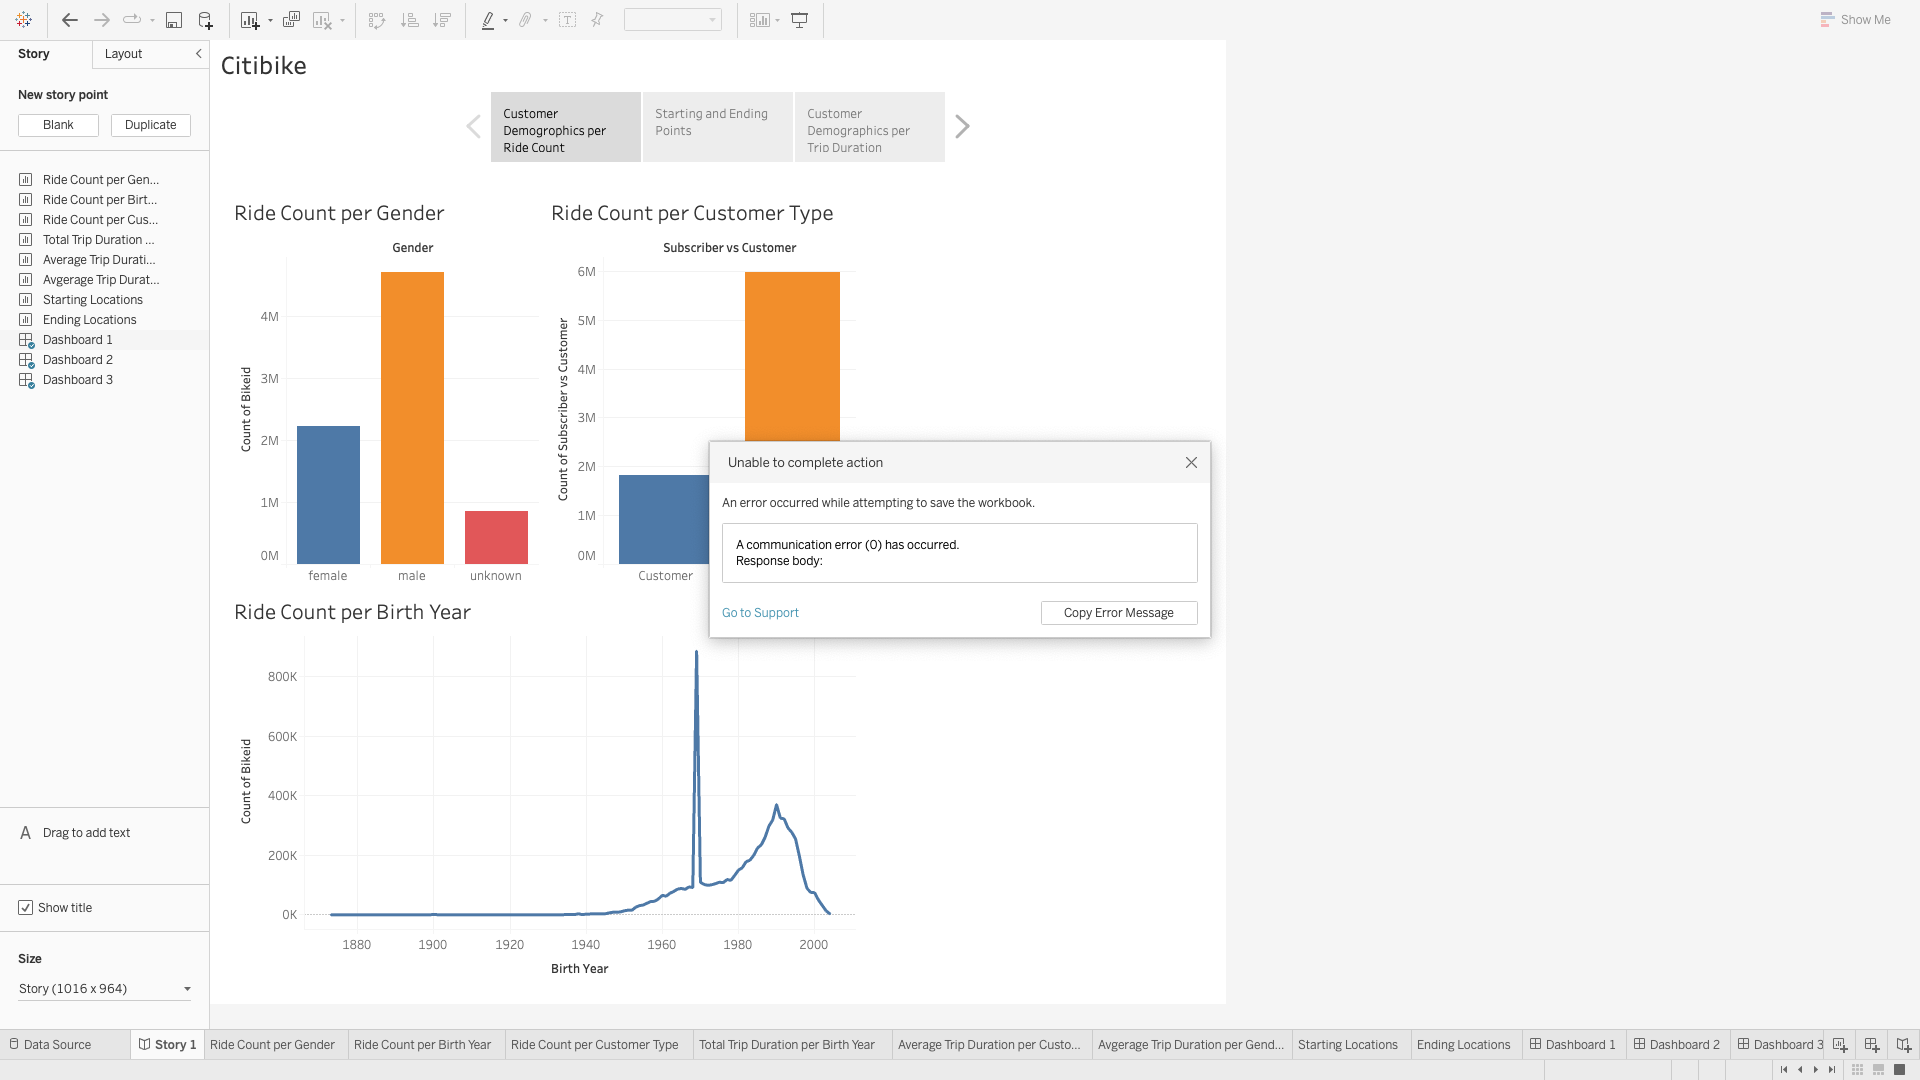Open the Size dropdown showing Story (1016 x 964)
Viewport: 1920px width, 1080px height.
104,988
